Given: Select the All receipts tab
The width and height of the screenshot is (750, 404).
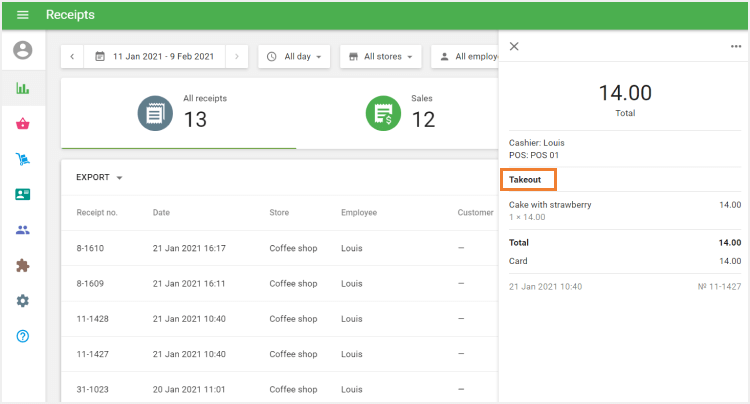Looking at the screenshot, I should (178, 113).
